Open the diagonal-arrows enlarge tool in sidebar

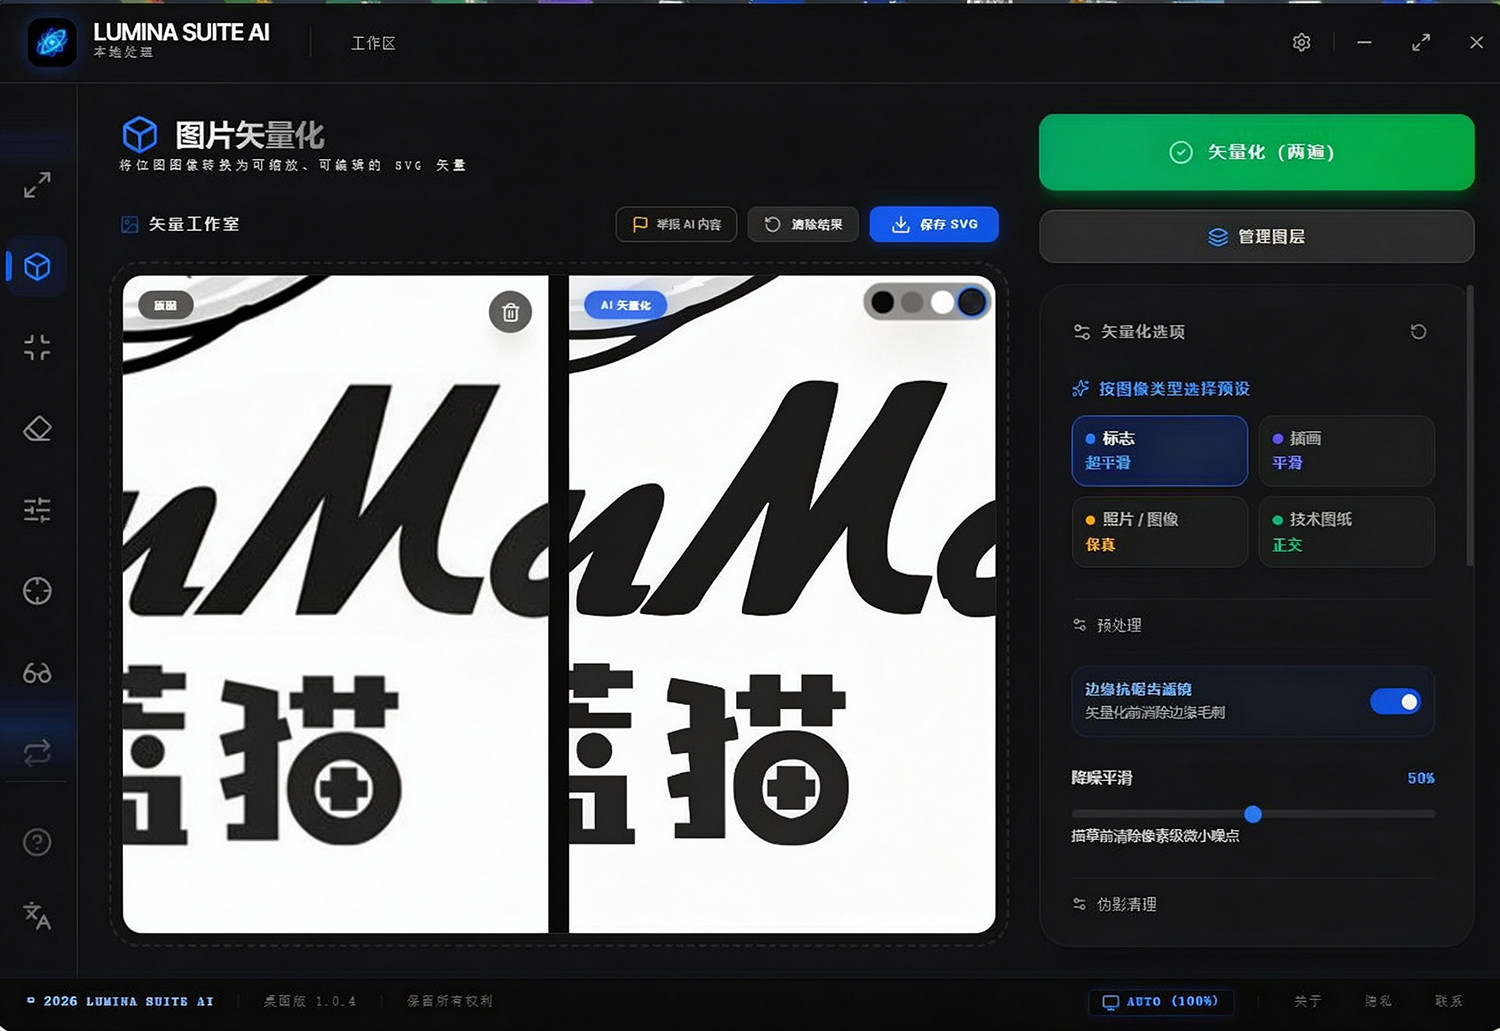(x=37, y=185)
